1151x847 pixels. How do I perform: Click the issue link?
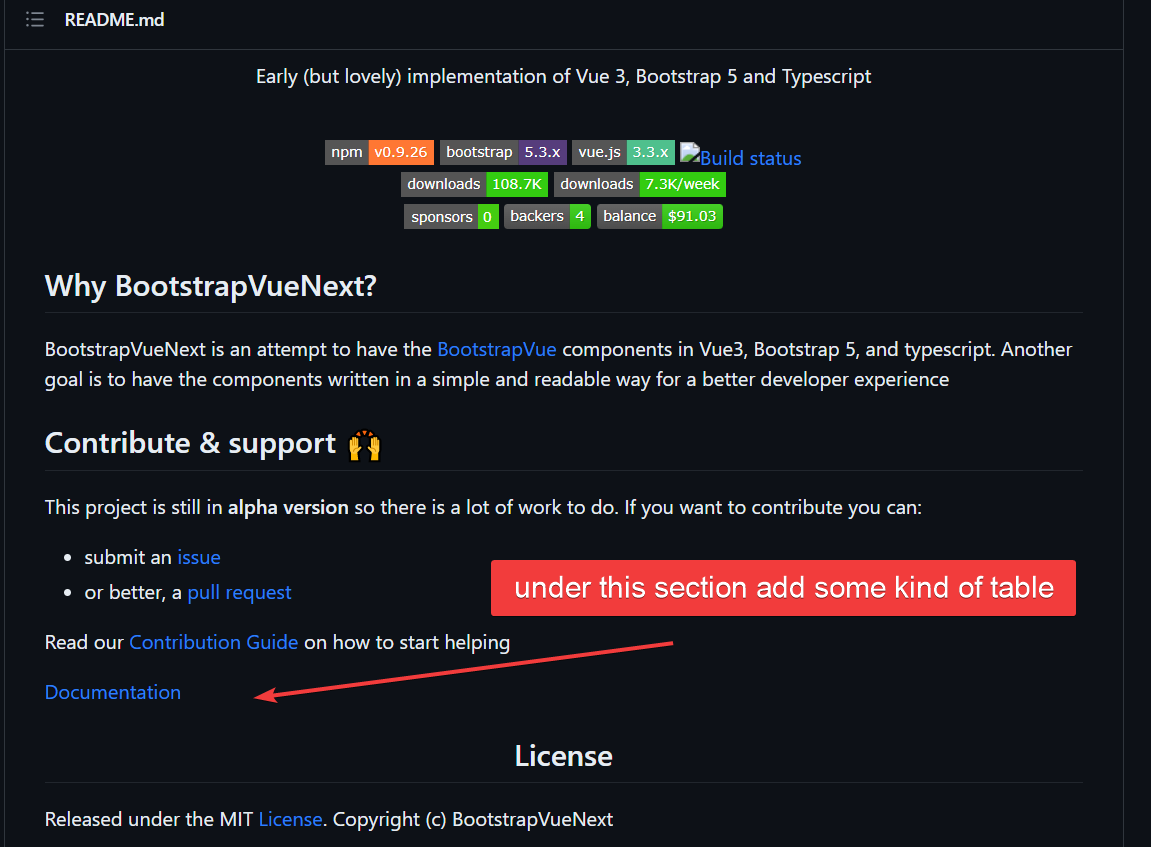(199, 557)
